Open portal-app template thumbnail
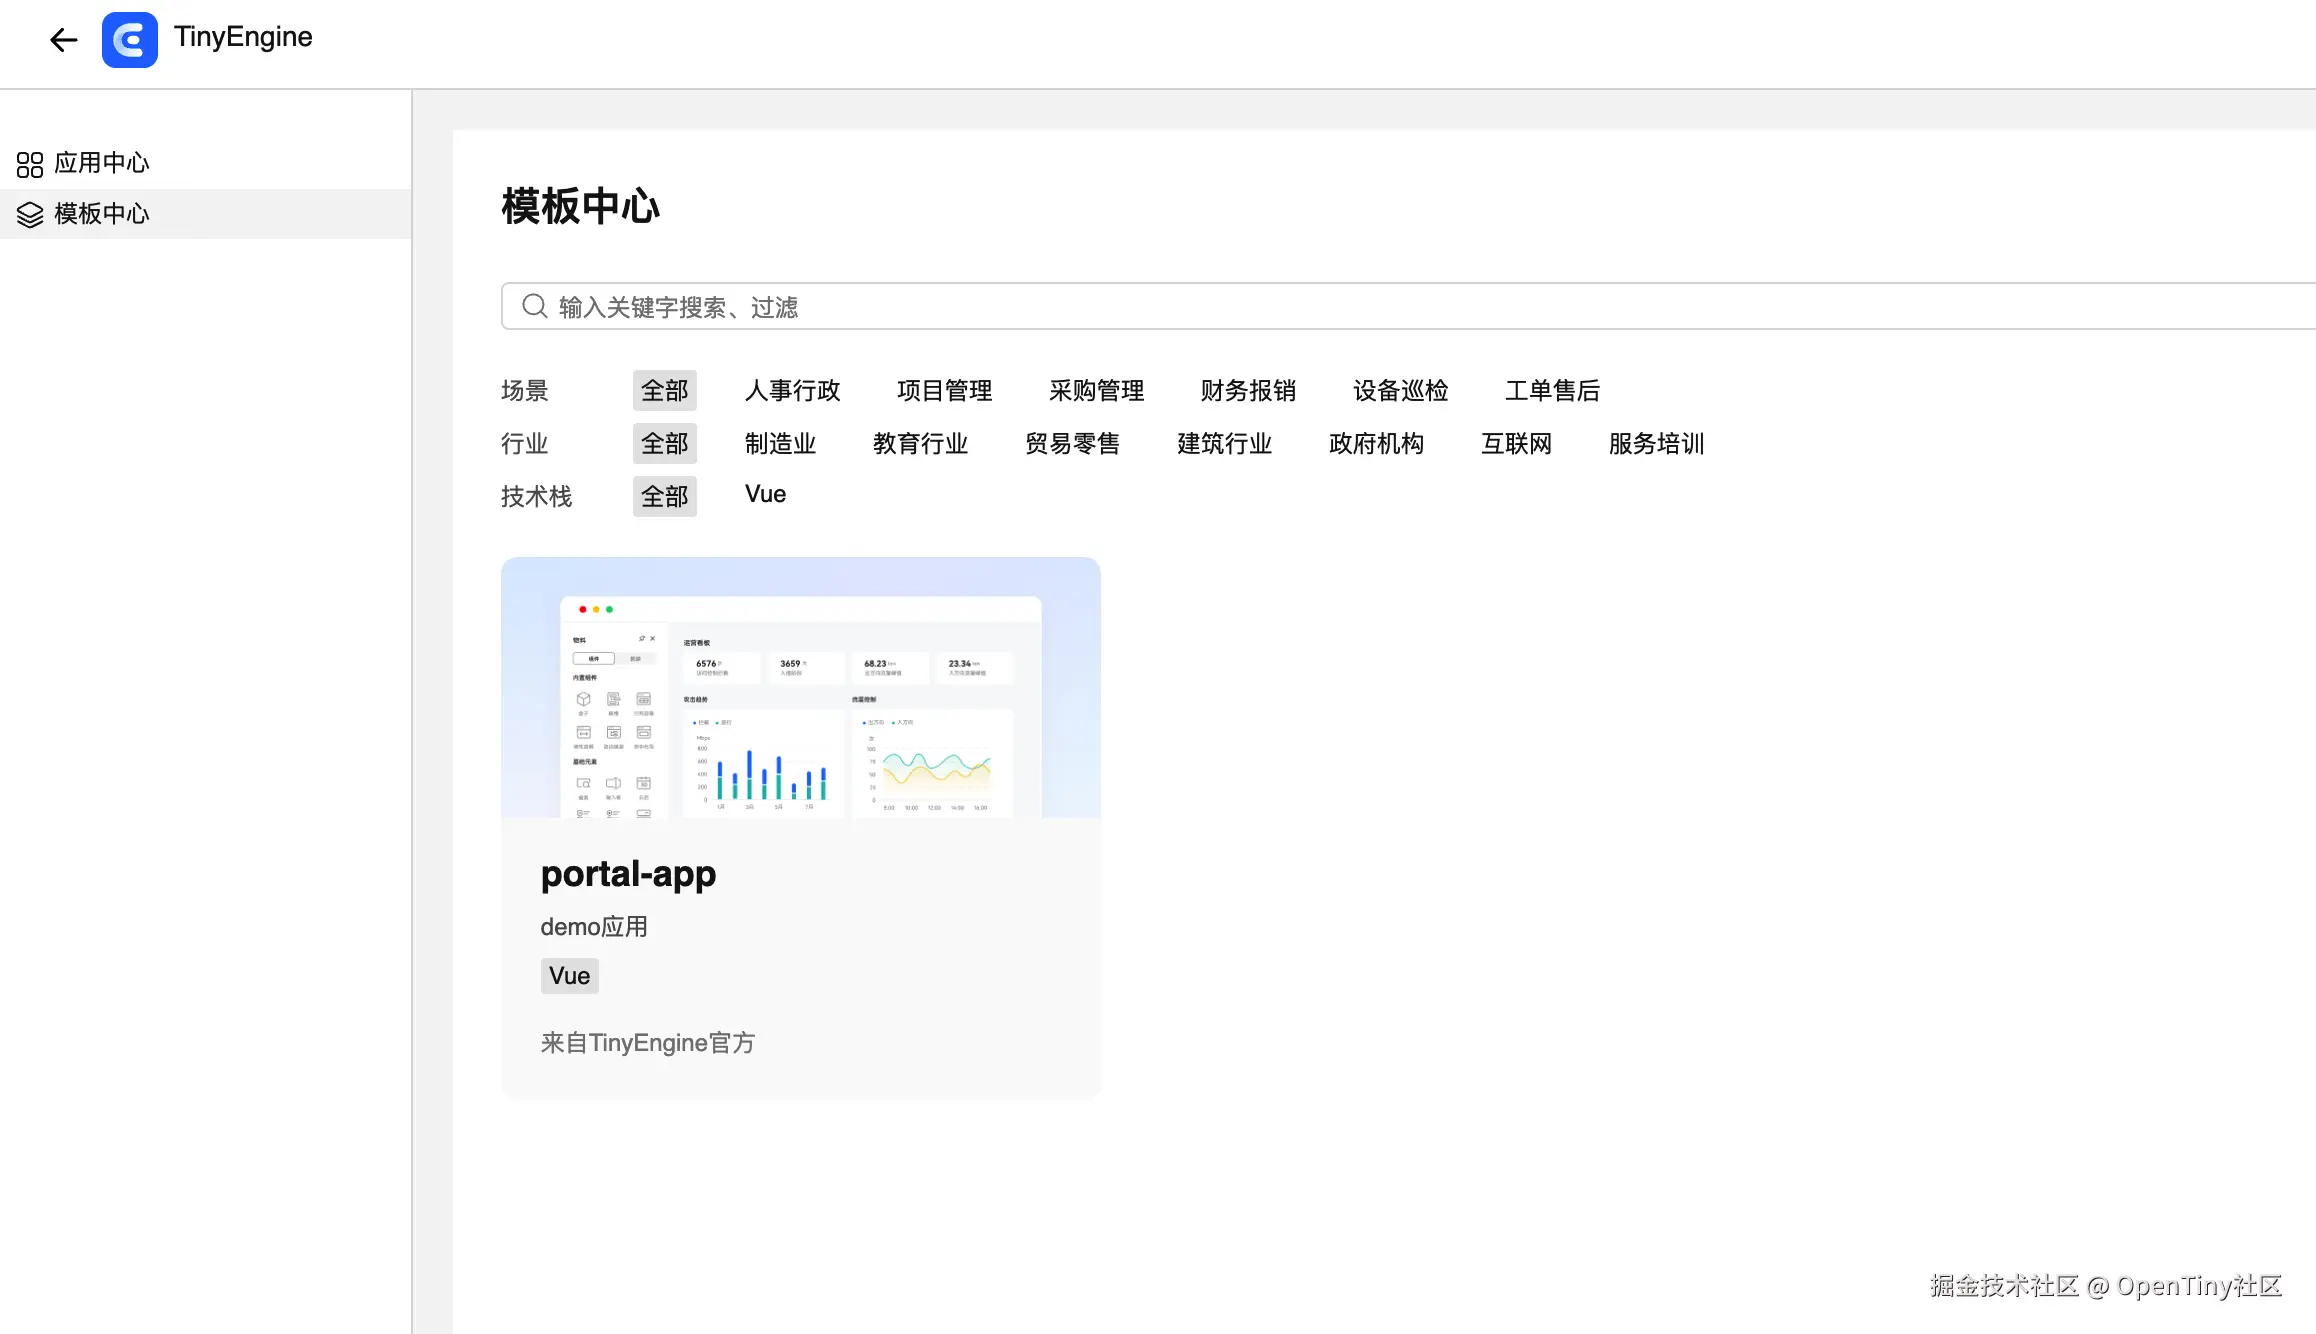This screenshot has height=1334, width=2316. [x=800, y=688]
